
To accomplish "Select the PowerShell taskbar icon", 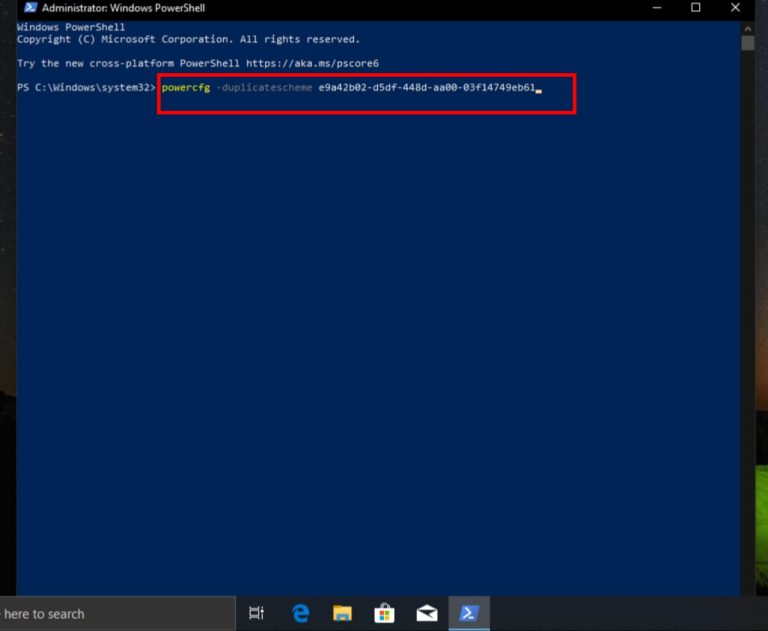I will click(x=469, y=613).
